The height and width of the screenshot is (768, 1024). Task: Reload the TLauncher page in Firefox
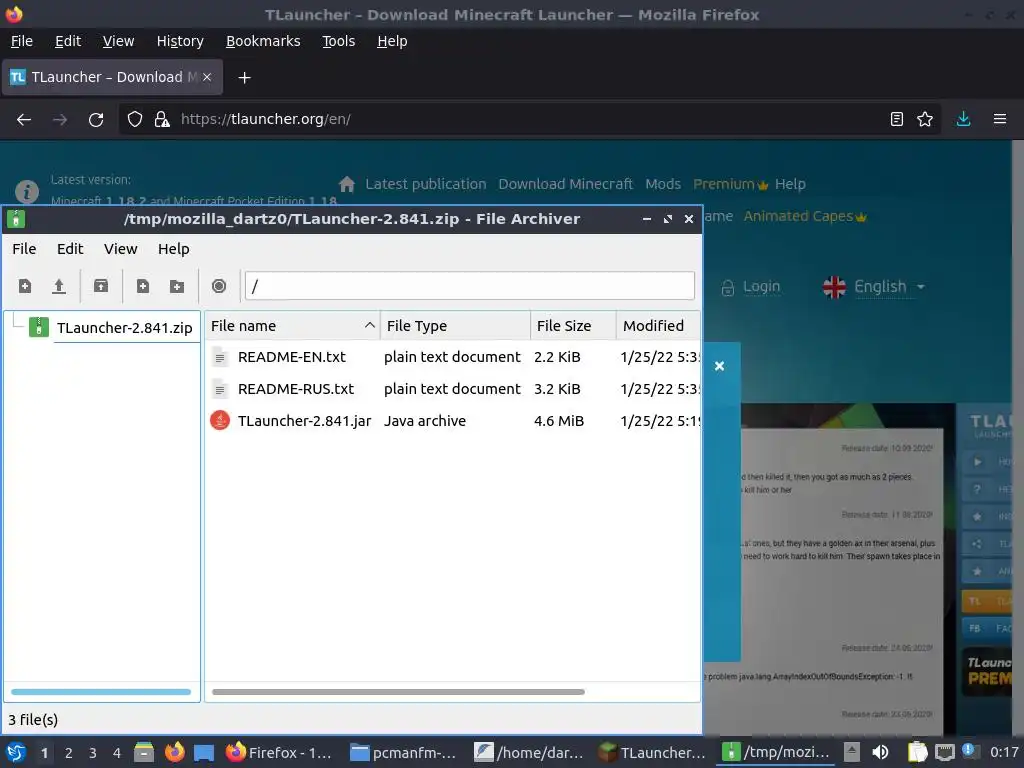(x=96, y=120)
